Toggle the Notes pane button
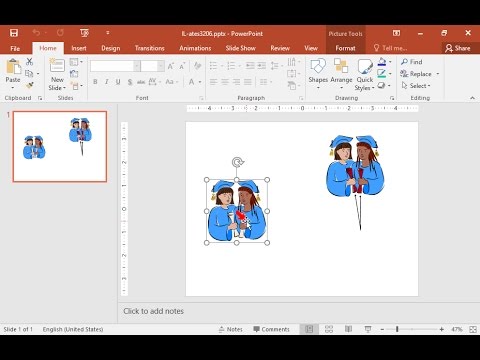Image resolution: width=480 pixels, height=360 pixels. pyautogui.click(x=231, y=329)
